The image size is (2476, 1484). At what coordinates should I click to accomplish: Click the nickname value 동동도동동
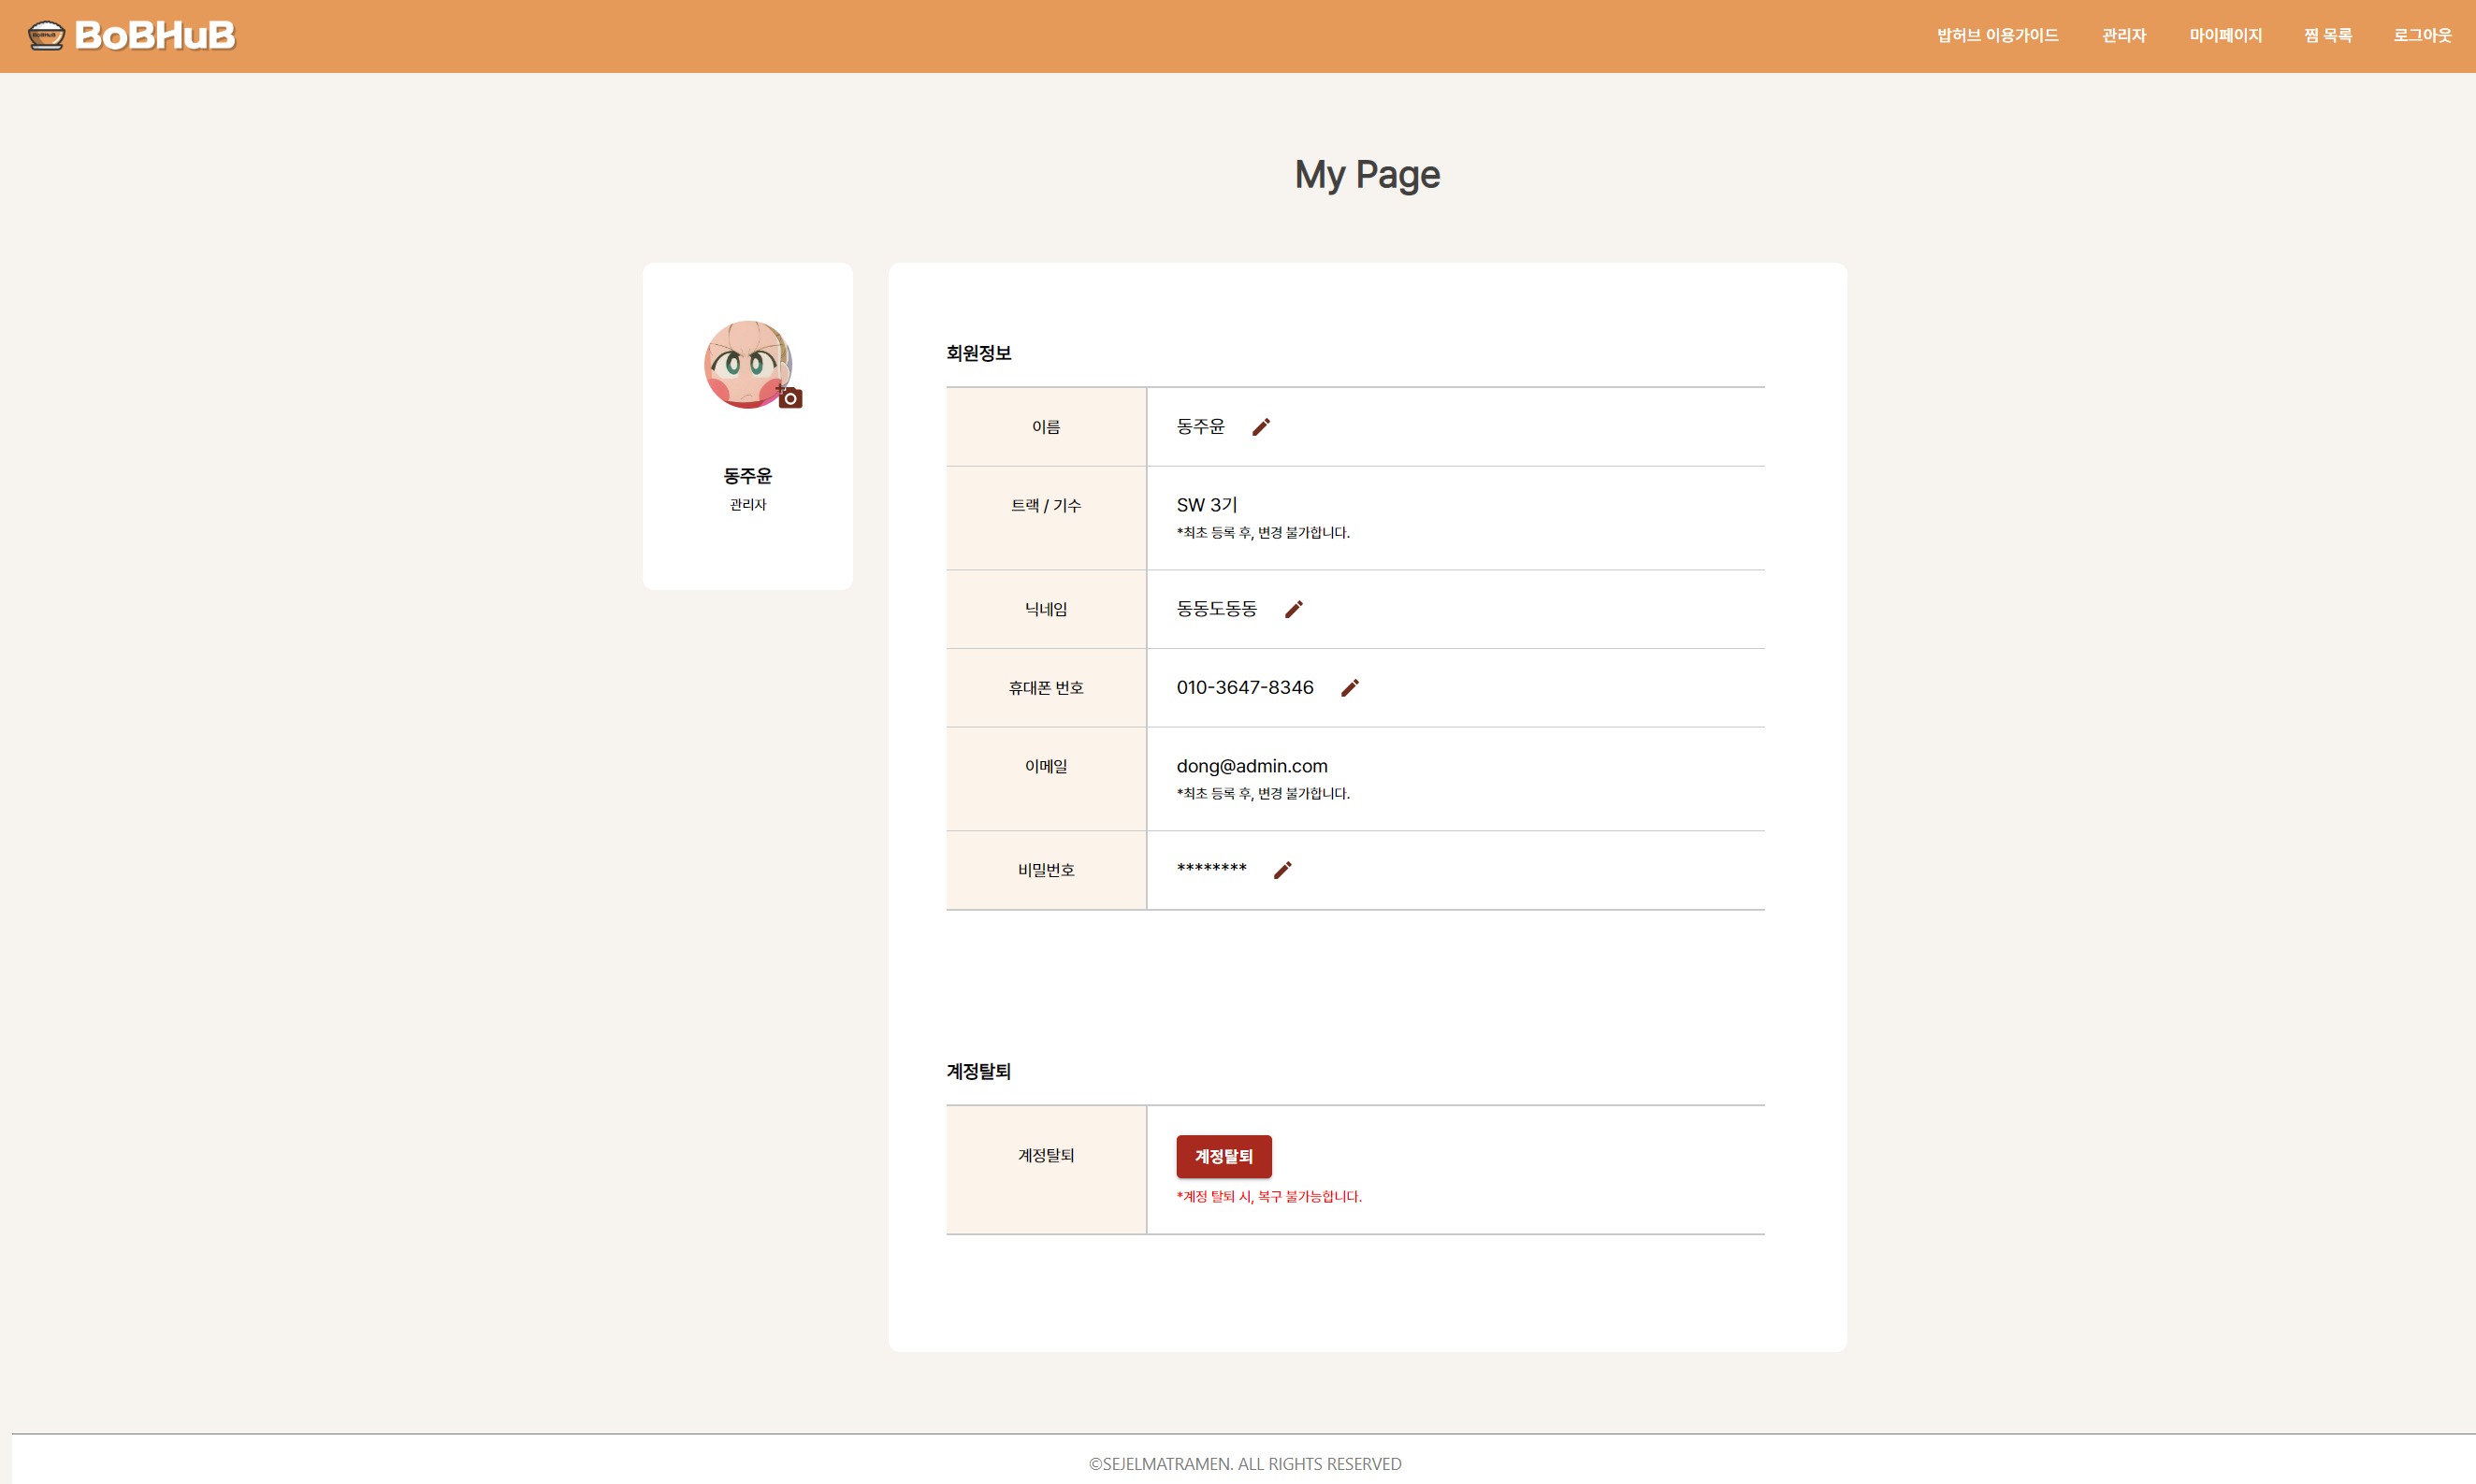click(1217, 609)
